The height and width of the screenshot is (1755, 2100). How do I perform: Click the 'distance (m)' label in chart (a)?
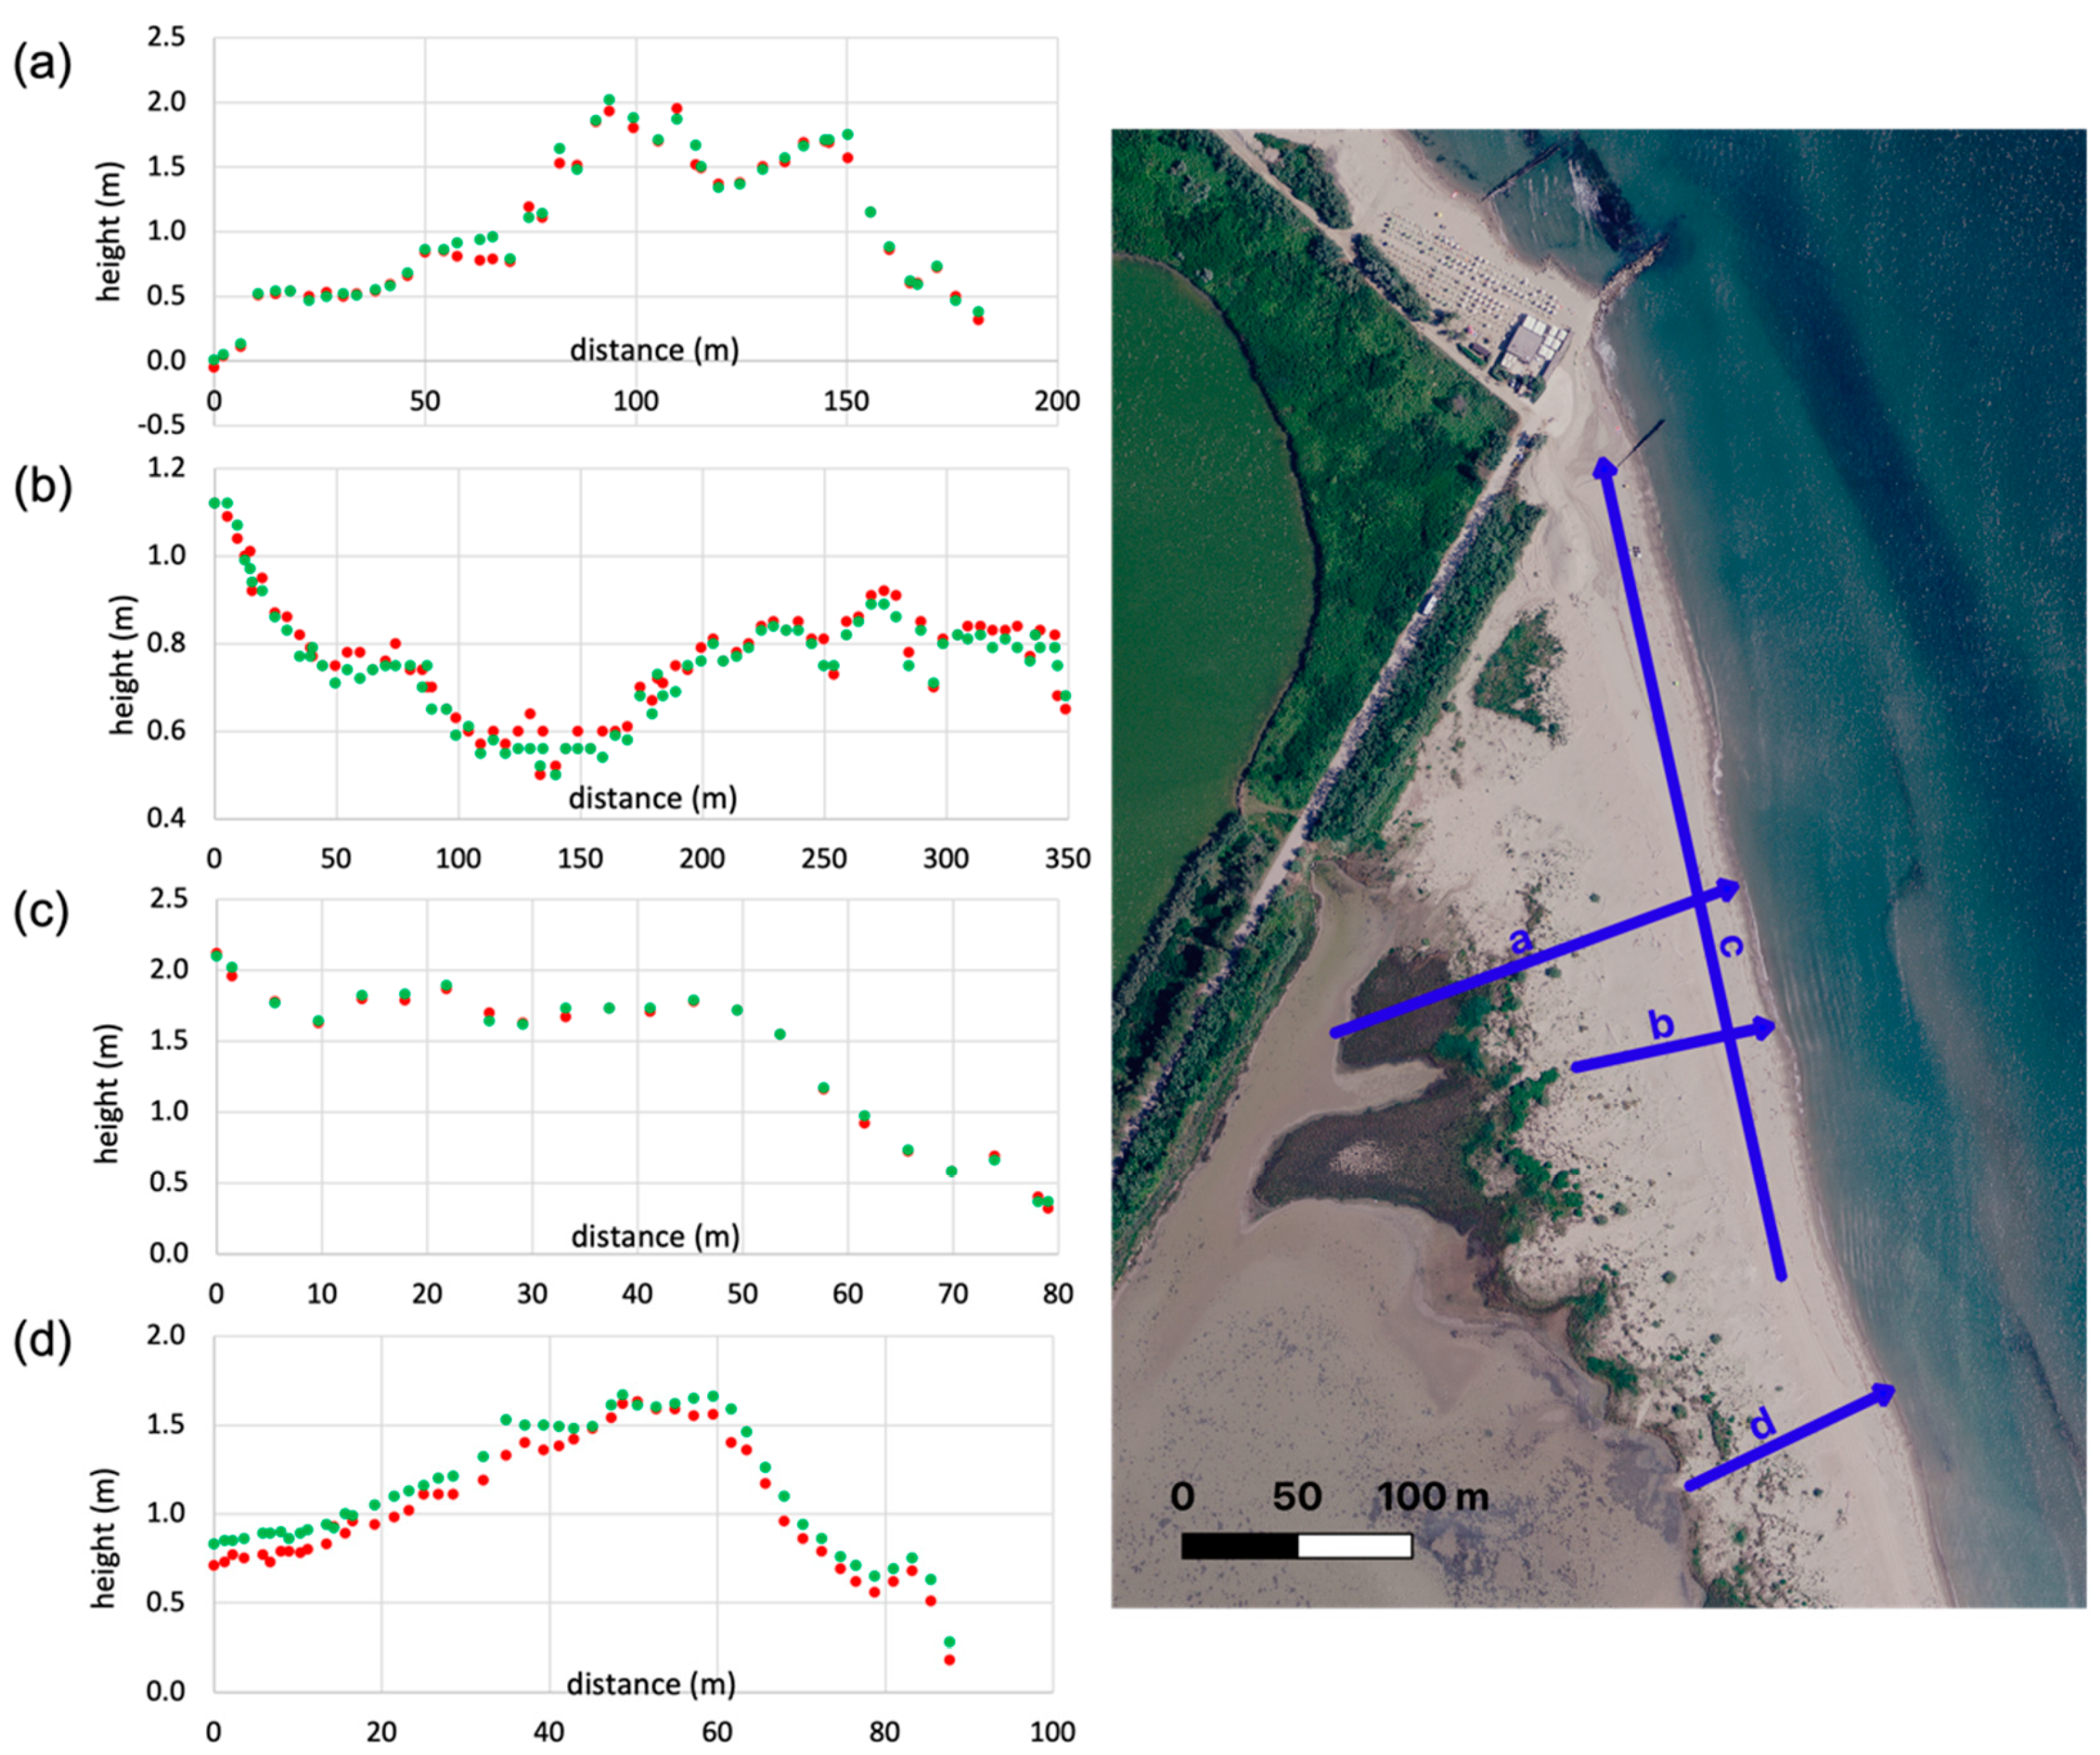pyautogui.click(x=654, y=350)
